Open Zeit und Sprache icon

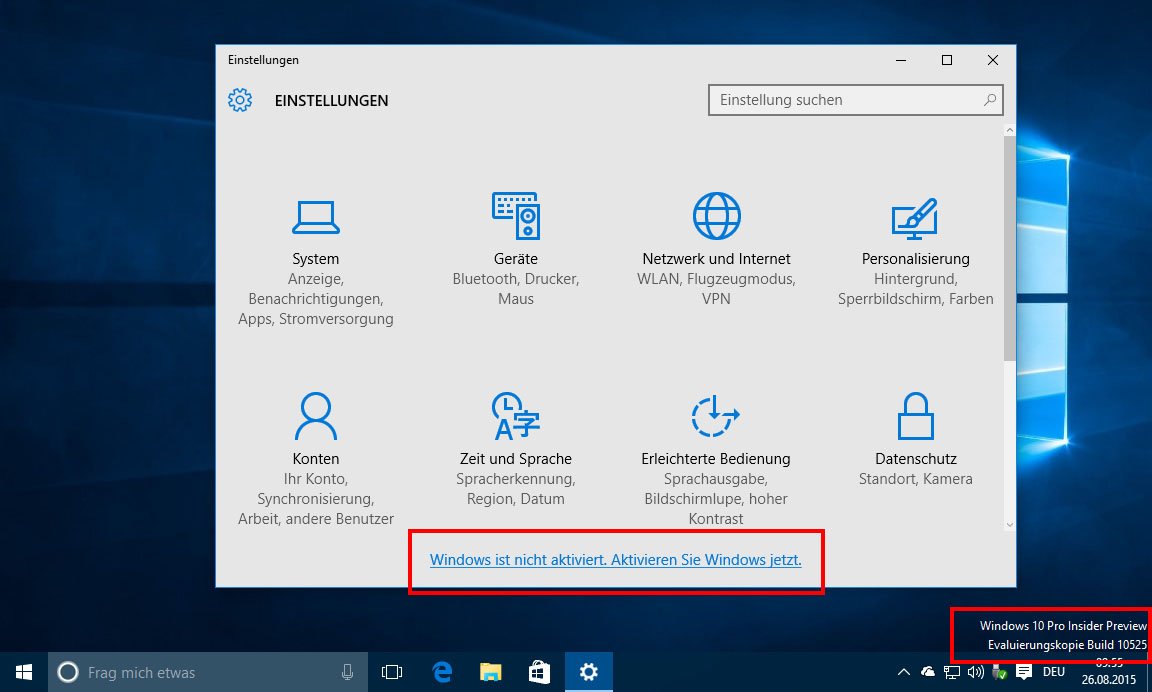[x=515, y=416]
